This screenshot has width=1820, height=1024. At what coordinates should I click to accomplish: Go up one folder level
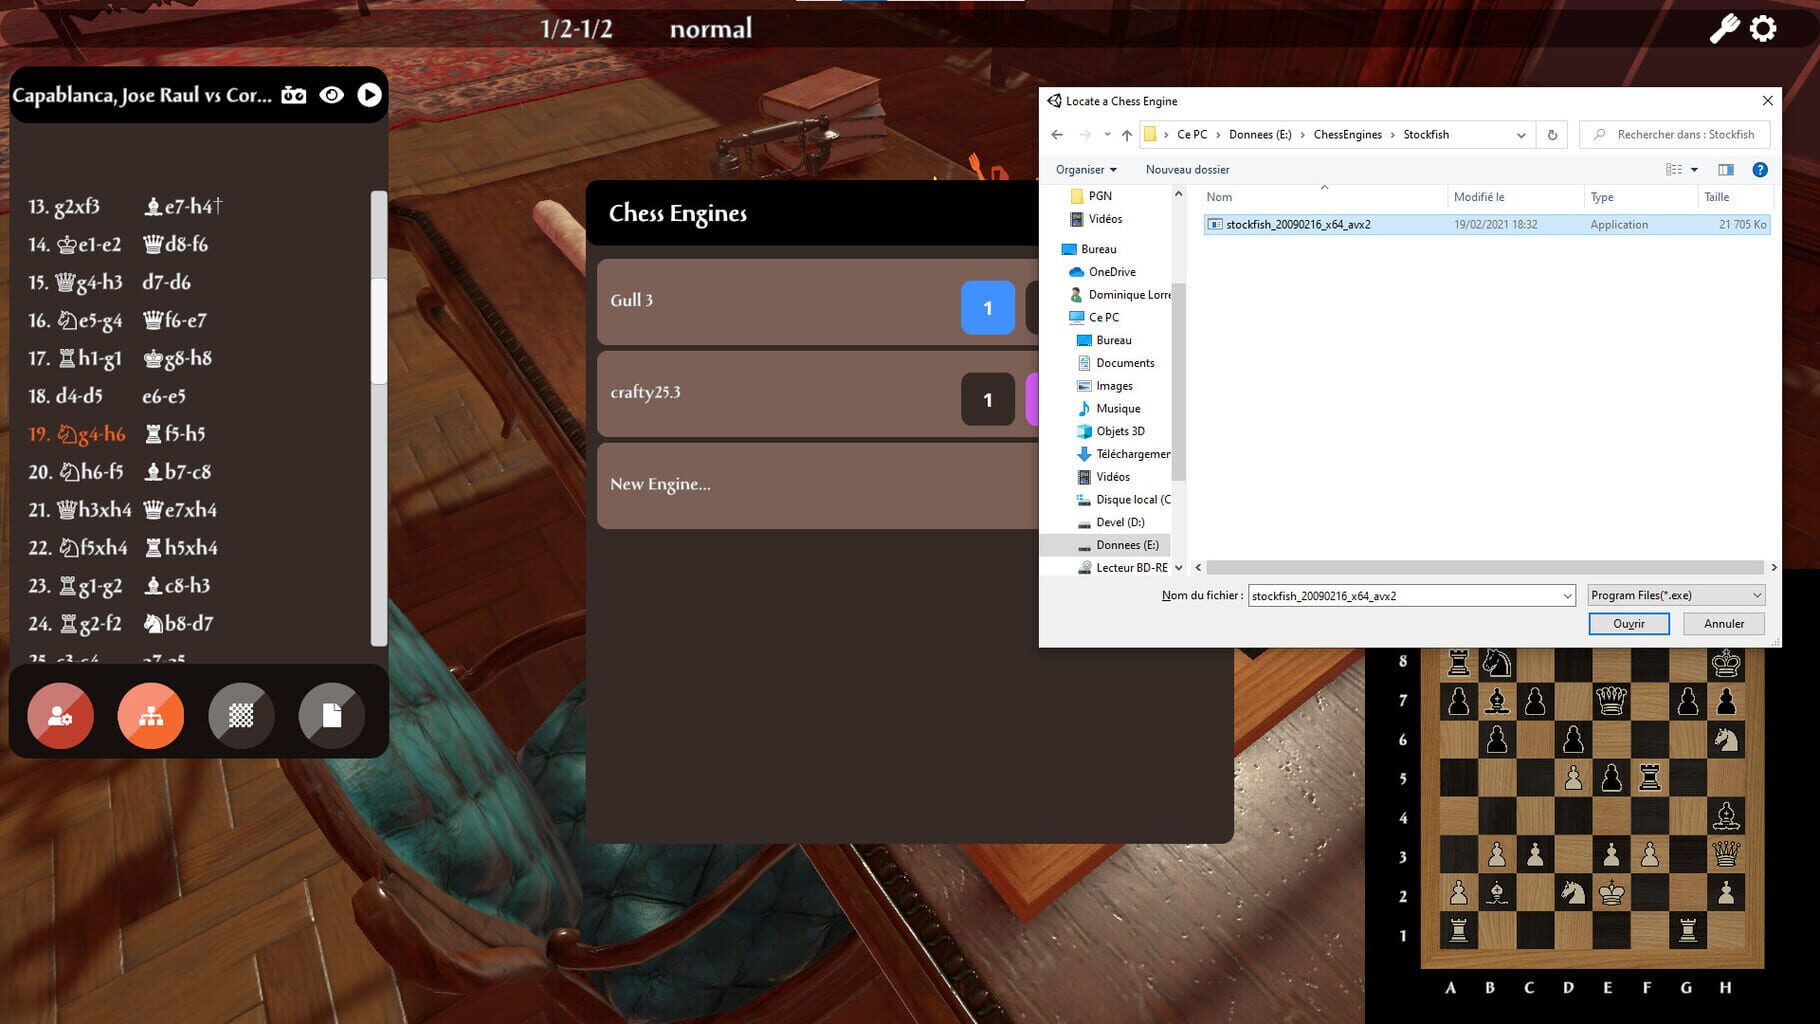click(x=1127, y=134)
